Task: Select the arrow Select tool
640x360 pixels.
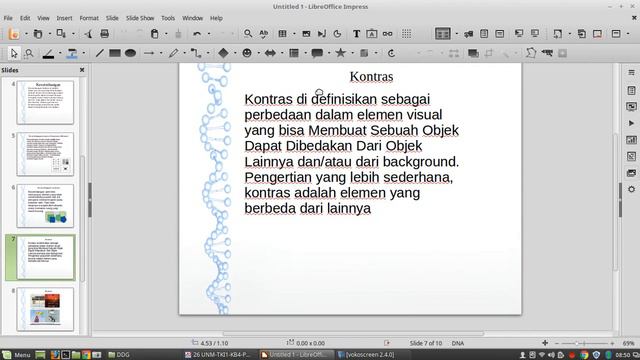Action: pyautogui.click(x=13, y=53)
